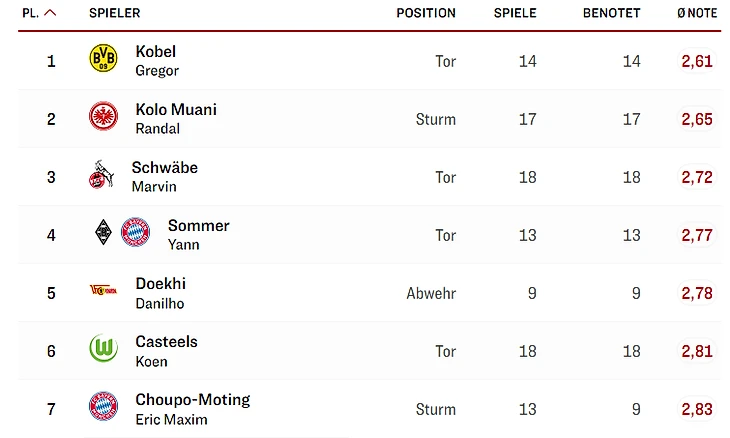The height and width of the screenshot is (438, 730).
Task: Sort by the PL. column arrow
Action: tap(50, 13)
